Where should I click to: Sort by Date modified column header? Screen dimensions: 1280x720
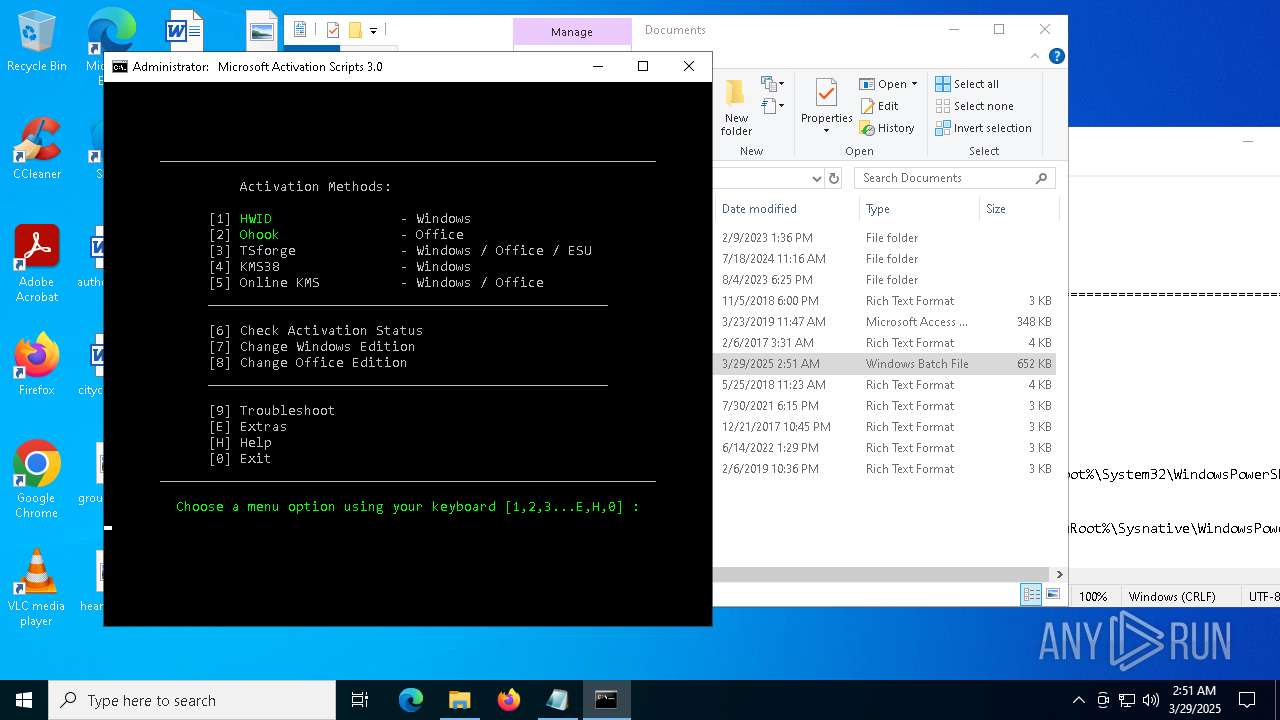(785, 209)
